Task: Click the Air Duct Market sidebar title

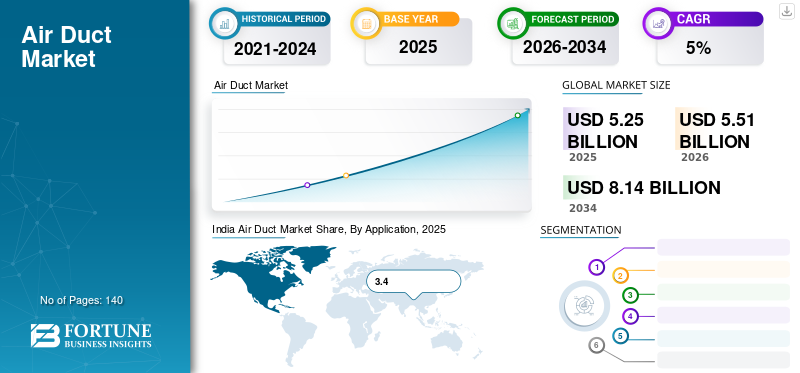Action: pos(66,47)
